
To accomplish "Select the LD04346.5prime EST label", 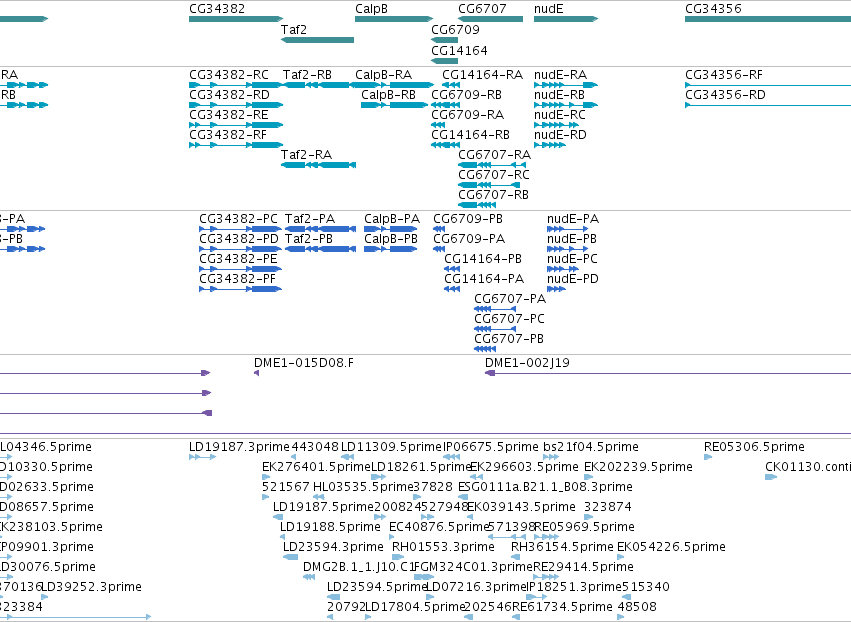I will tap(46, 447).
